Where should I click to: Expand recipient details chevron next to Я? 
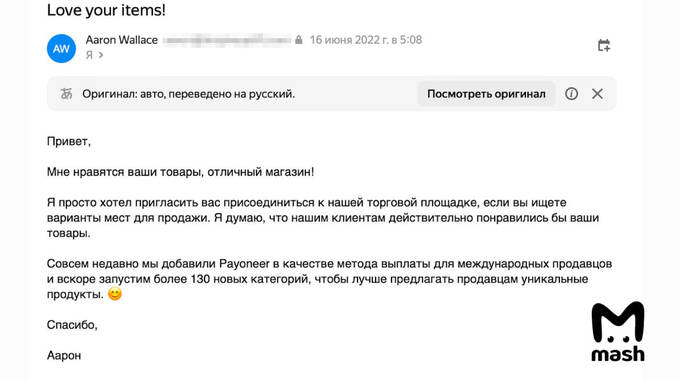[101, 55]
